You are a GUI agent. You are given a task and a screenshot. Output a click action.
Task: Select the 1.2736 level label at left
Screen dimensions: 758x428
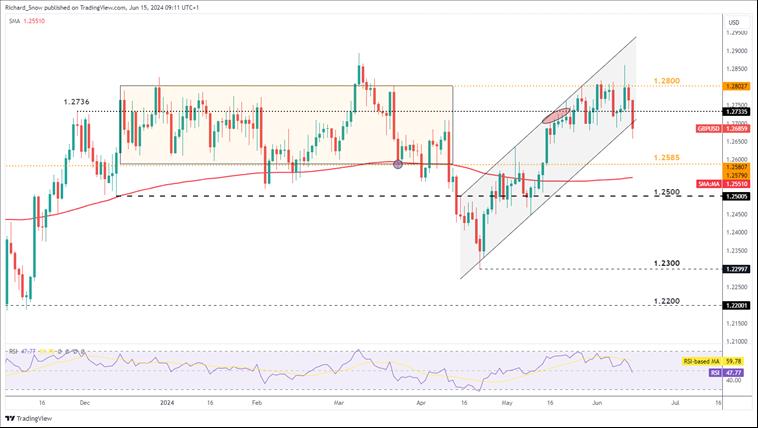coord(76,102)
